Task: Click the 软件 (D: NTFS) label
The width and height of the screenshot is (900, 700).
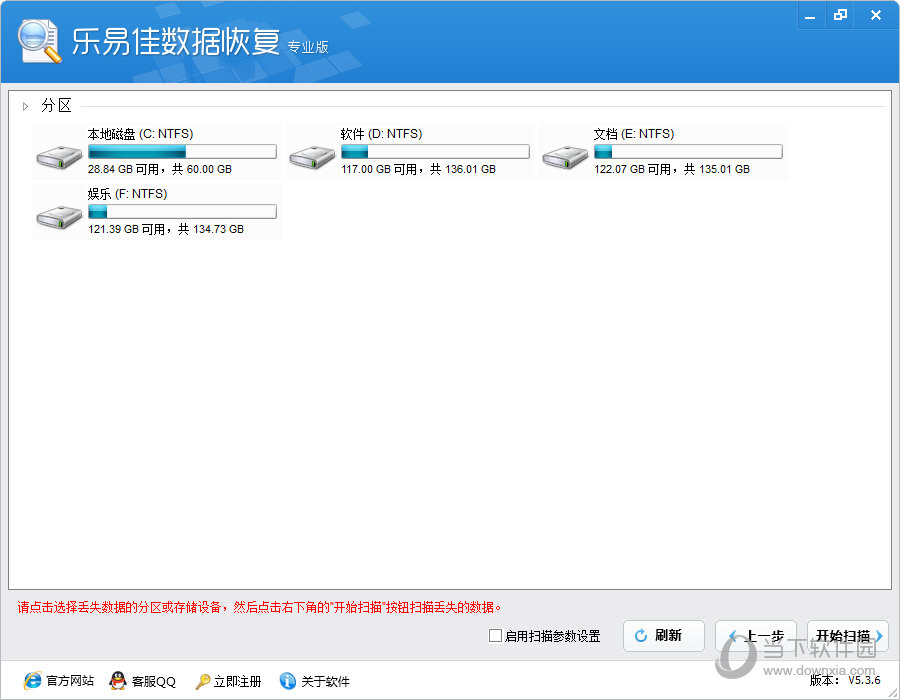Action: [x=381, y=134]
